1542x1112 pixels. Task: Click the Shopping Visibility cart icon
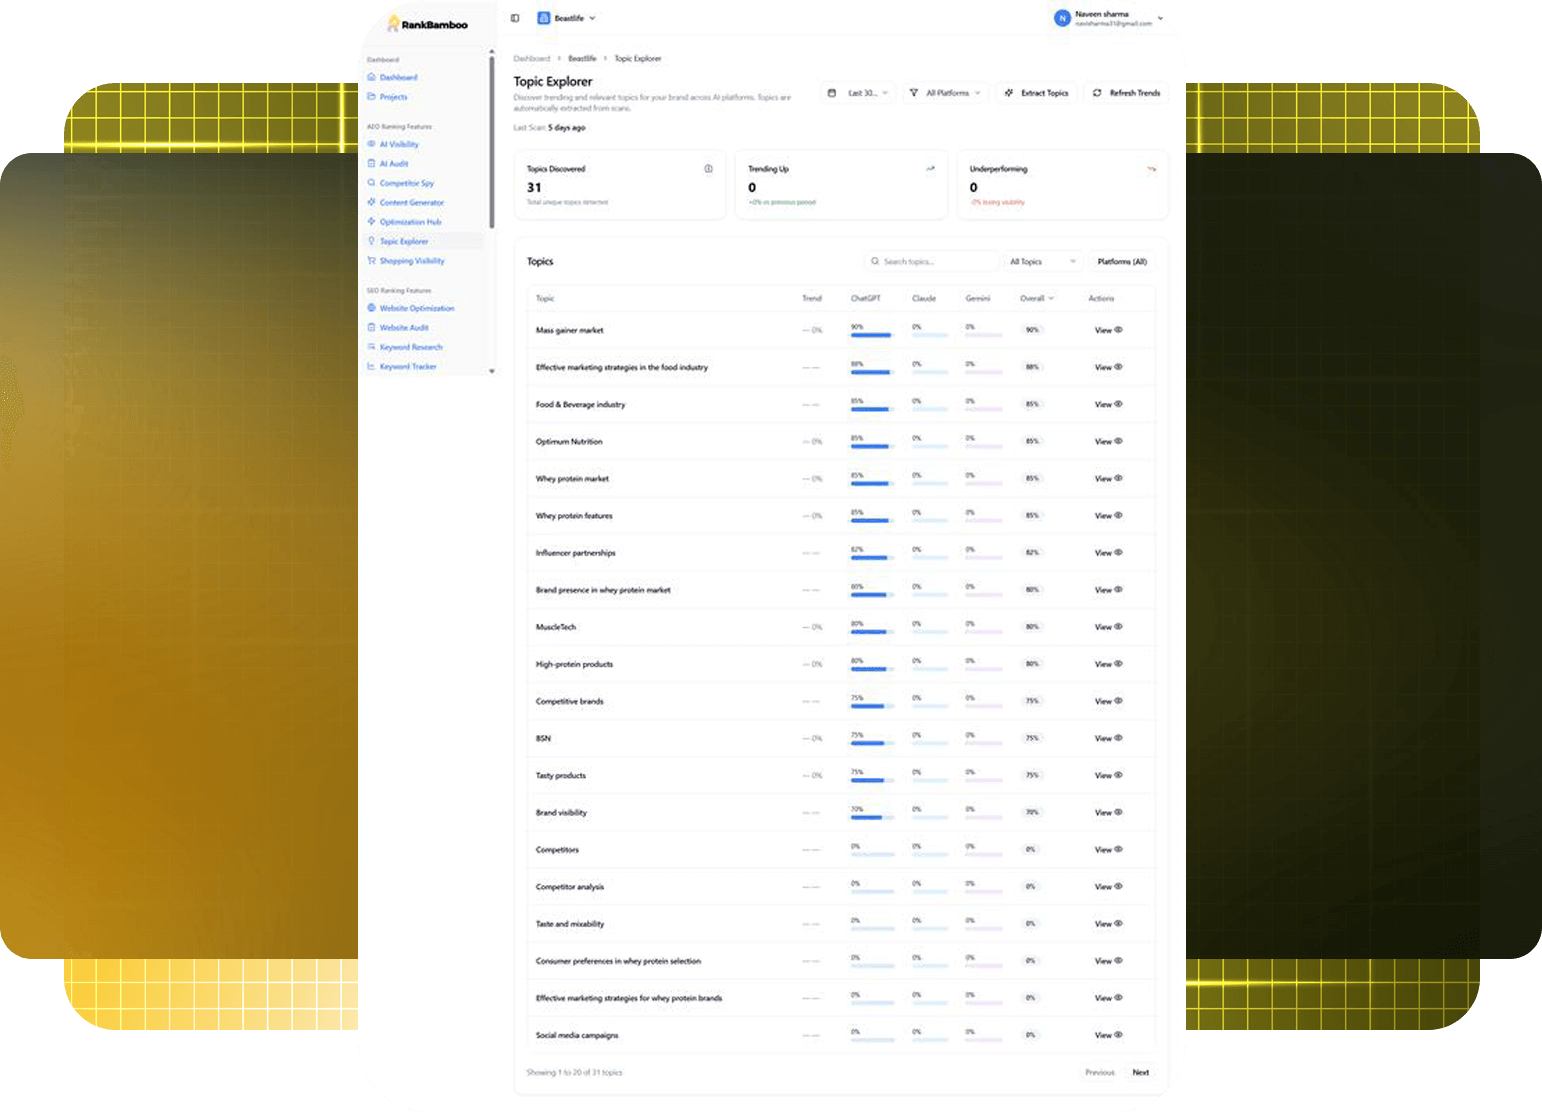tap(372, 261)
